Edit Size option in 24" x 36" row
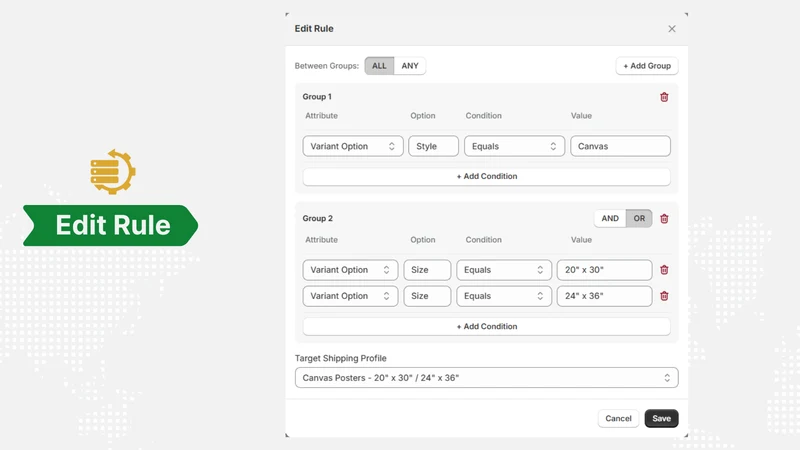The height and width of the screenshot is (450, 800). click(x=427, y=296)
